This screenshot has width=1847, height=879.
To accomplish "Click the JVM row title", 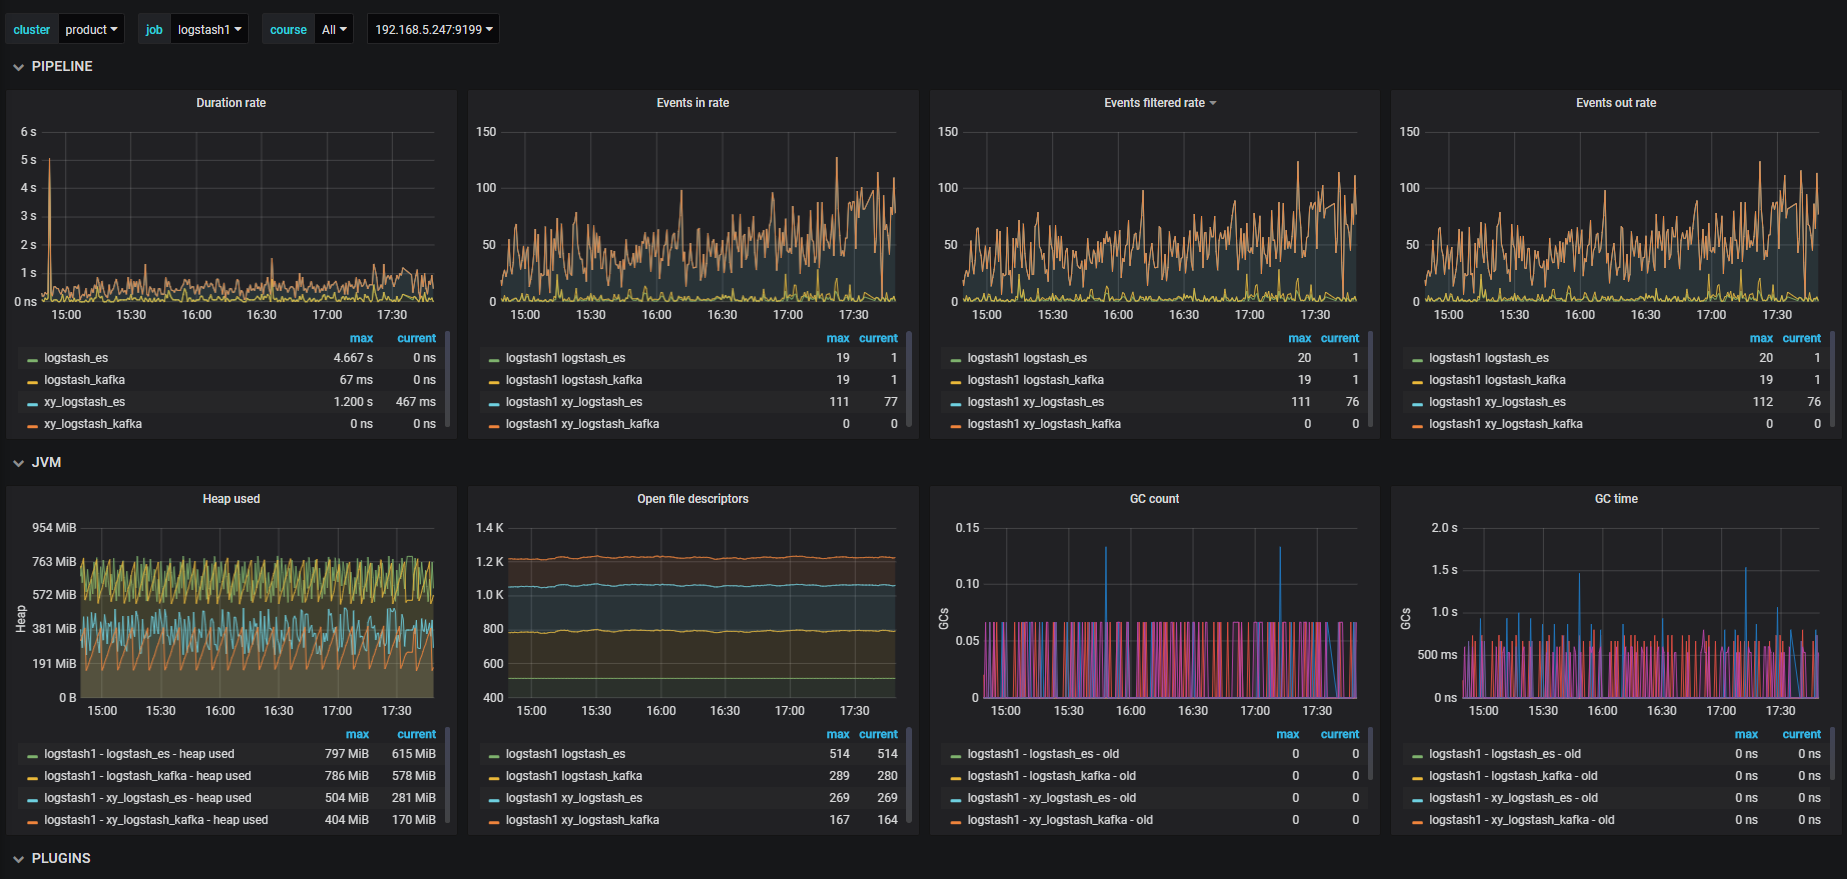I will pos(46,463).
